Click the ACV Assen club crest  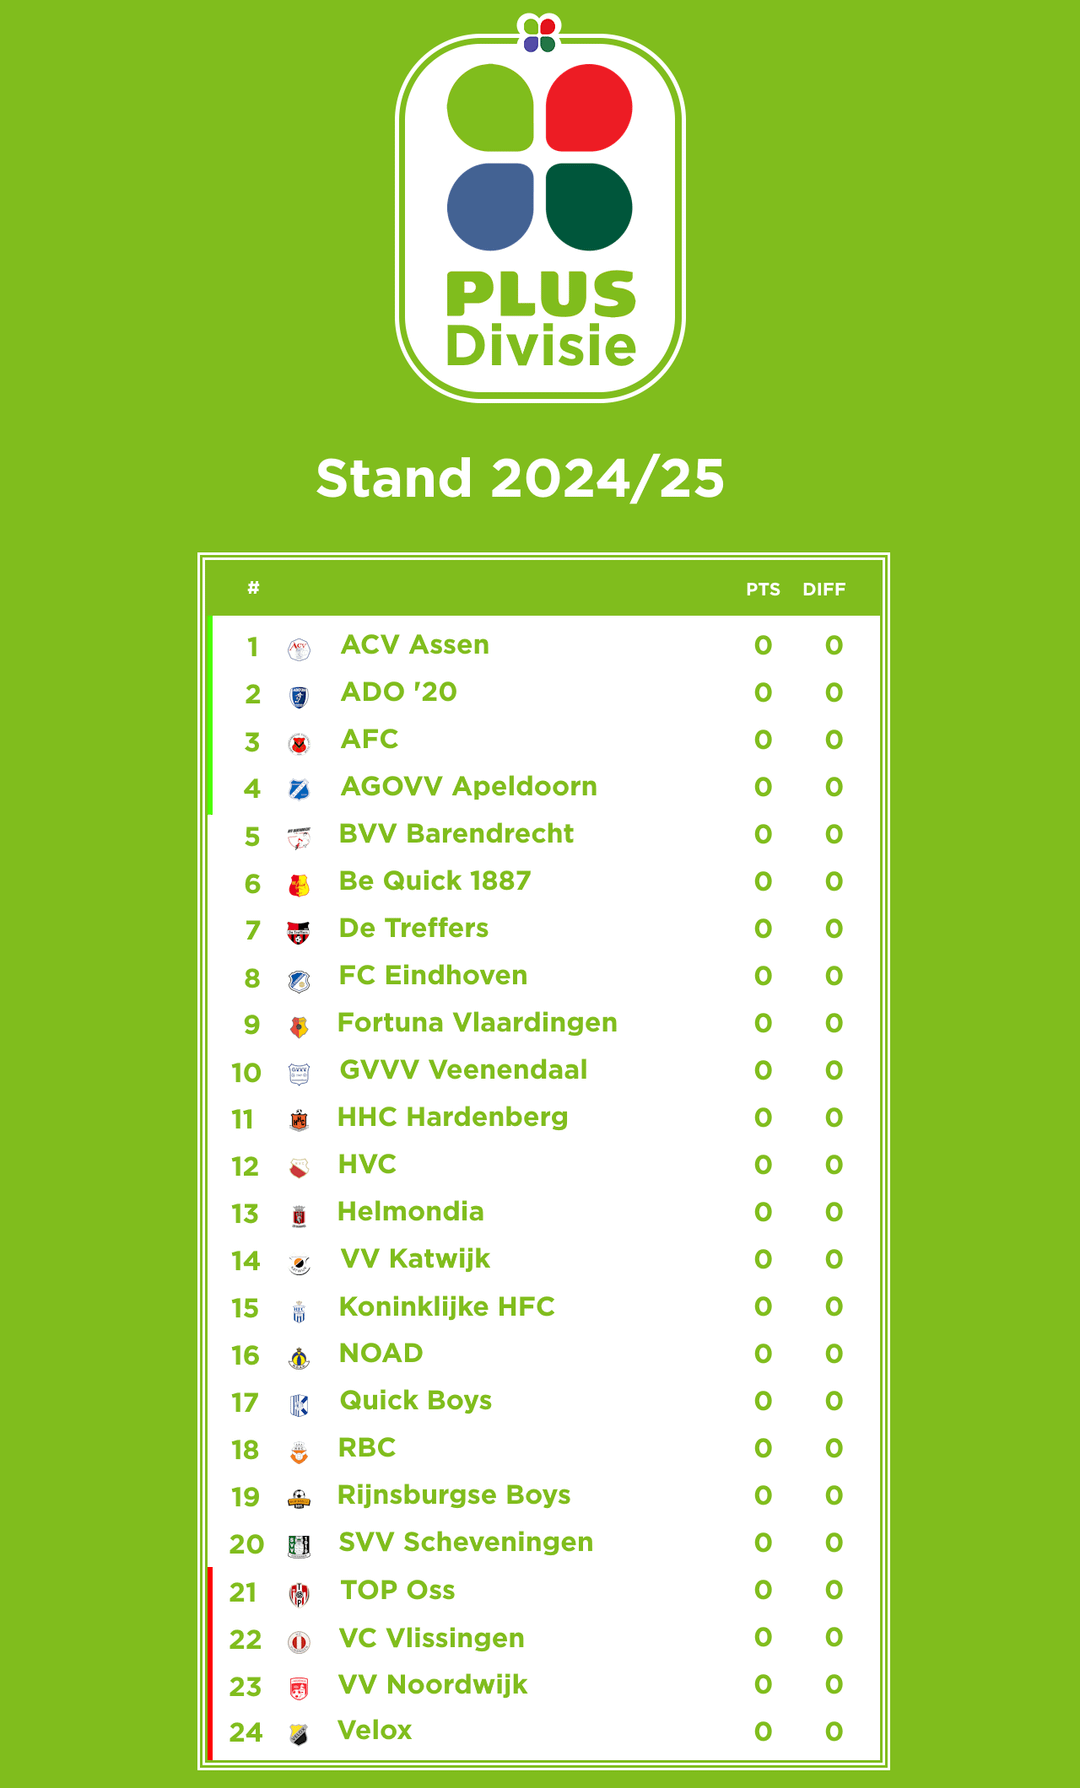(299, 650)
